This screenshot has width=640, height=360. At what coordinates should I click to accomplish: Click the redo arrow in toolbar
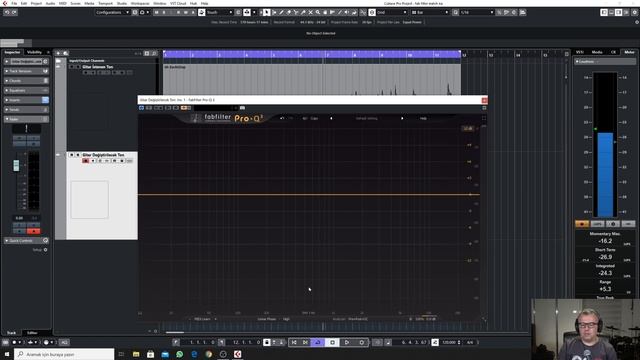click(14, 12)
